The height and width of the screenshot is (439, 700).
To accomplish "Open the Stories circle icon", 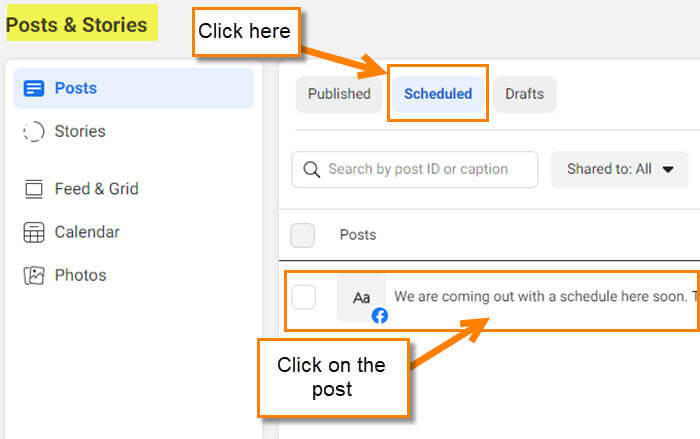I will [x=34, y=131].
